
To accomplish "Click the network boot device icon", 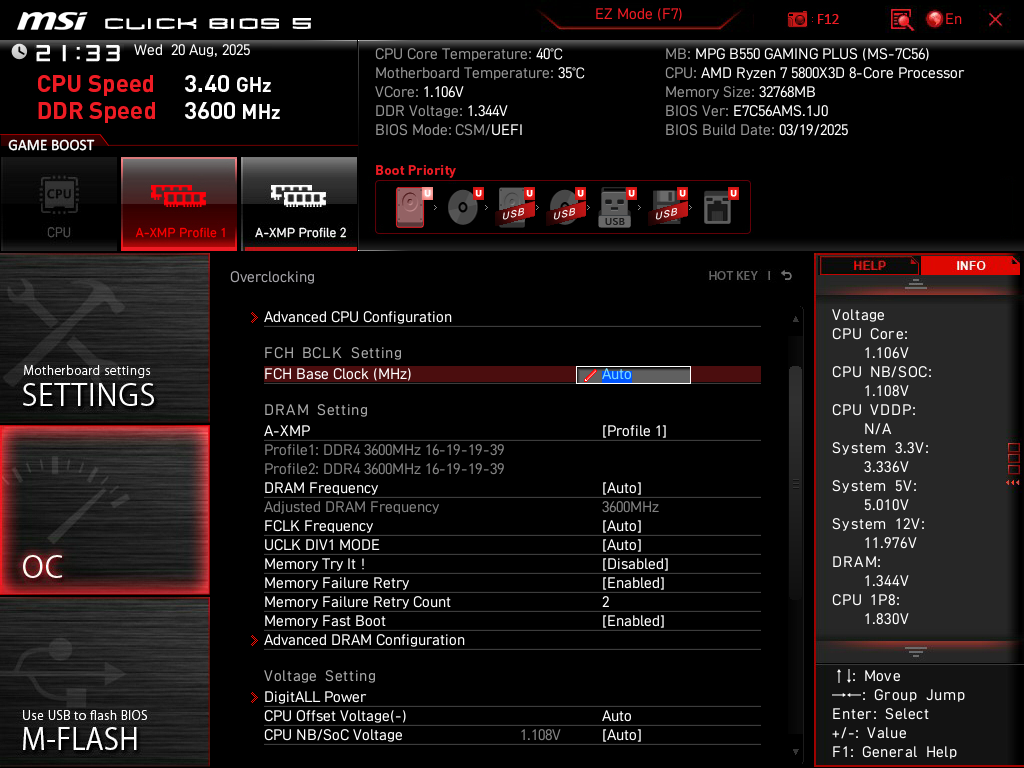I will click(x=718, y=205).
